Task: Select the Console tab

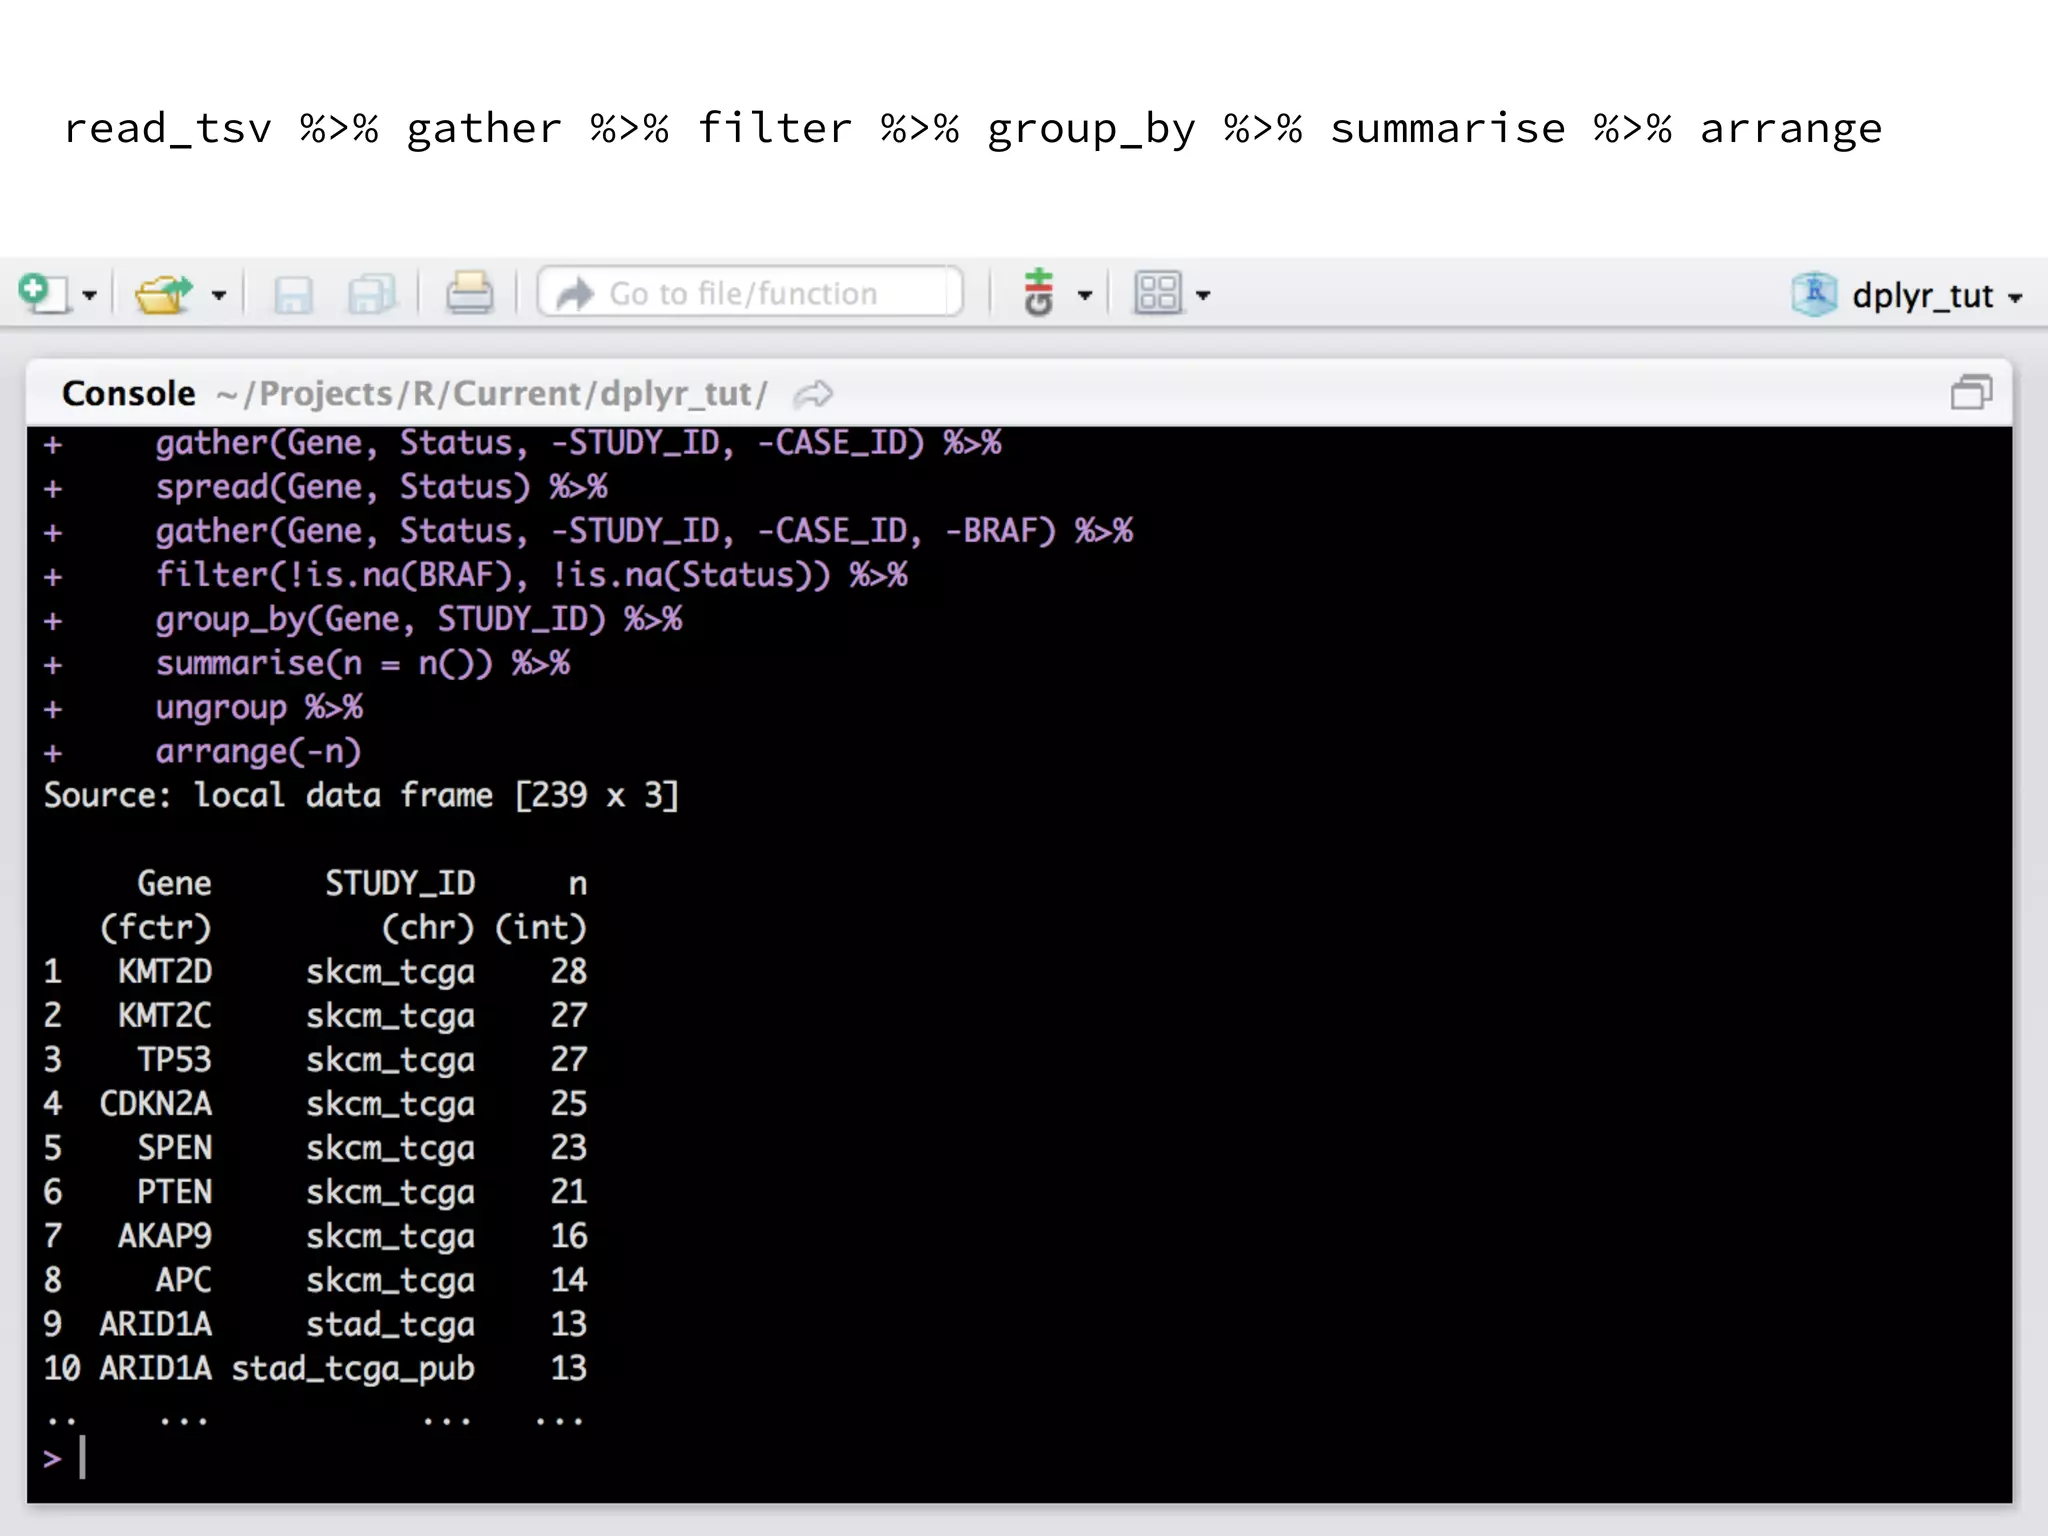Action: pos(128,393)
